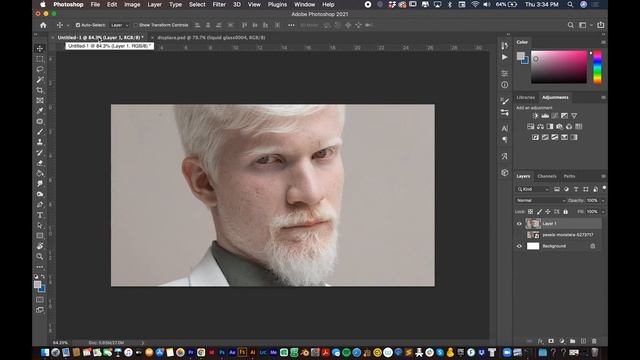The width and height of the screenshot is (640, 360).
Task: Select the History Brush tool
Action: click(x=40, y=153)
